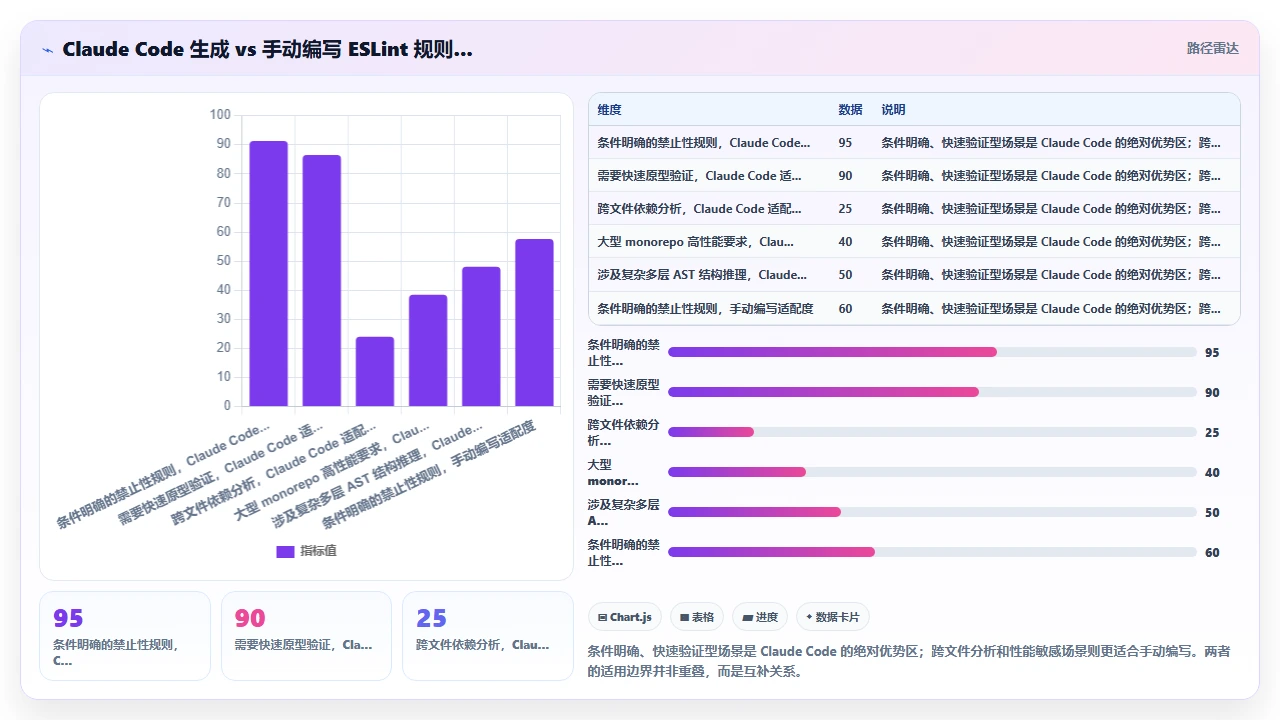Viewport: 1280px width, 720px height.
Task: Open the stat card showing 95
Action: 125,636
